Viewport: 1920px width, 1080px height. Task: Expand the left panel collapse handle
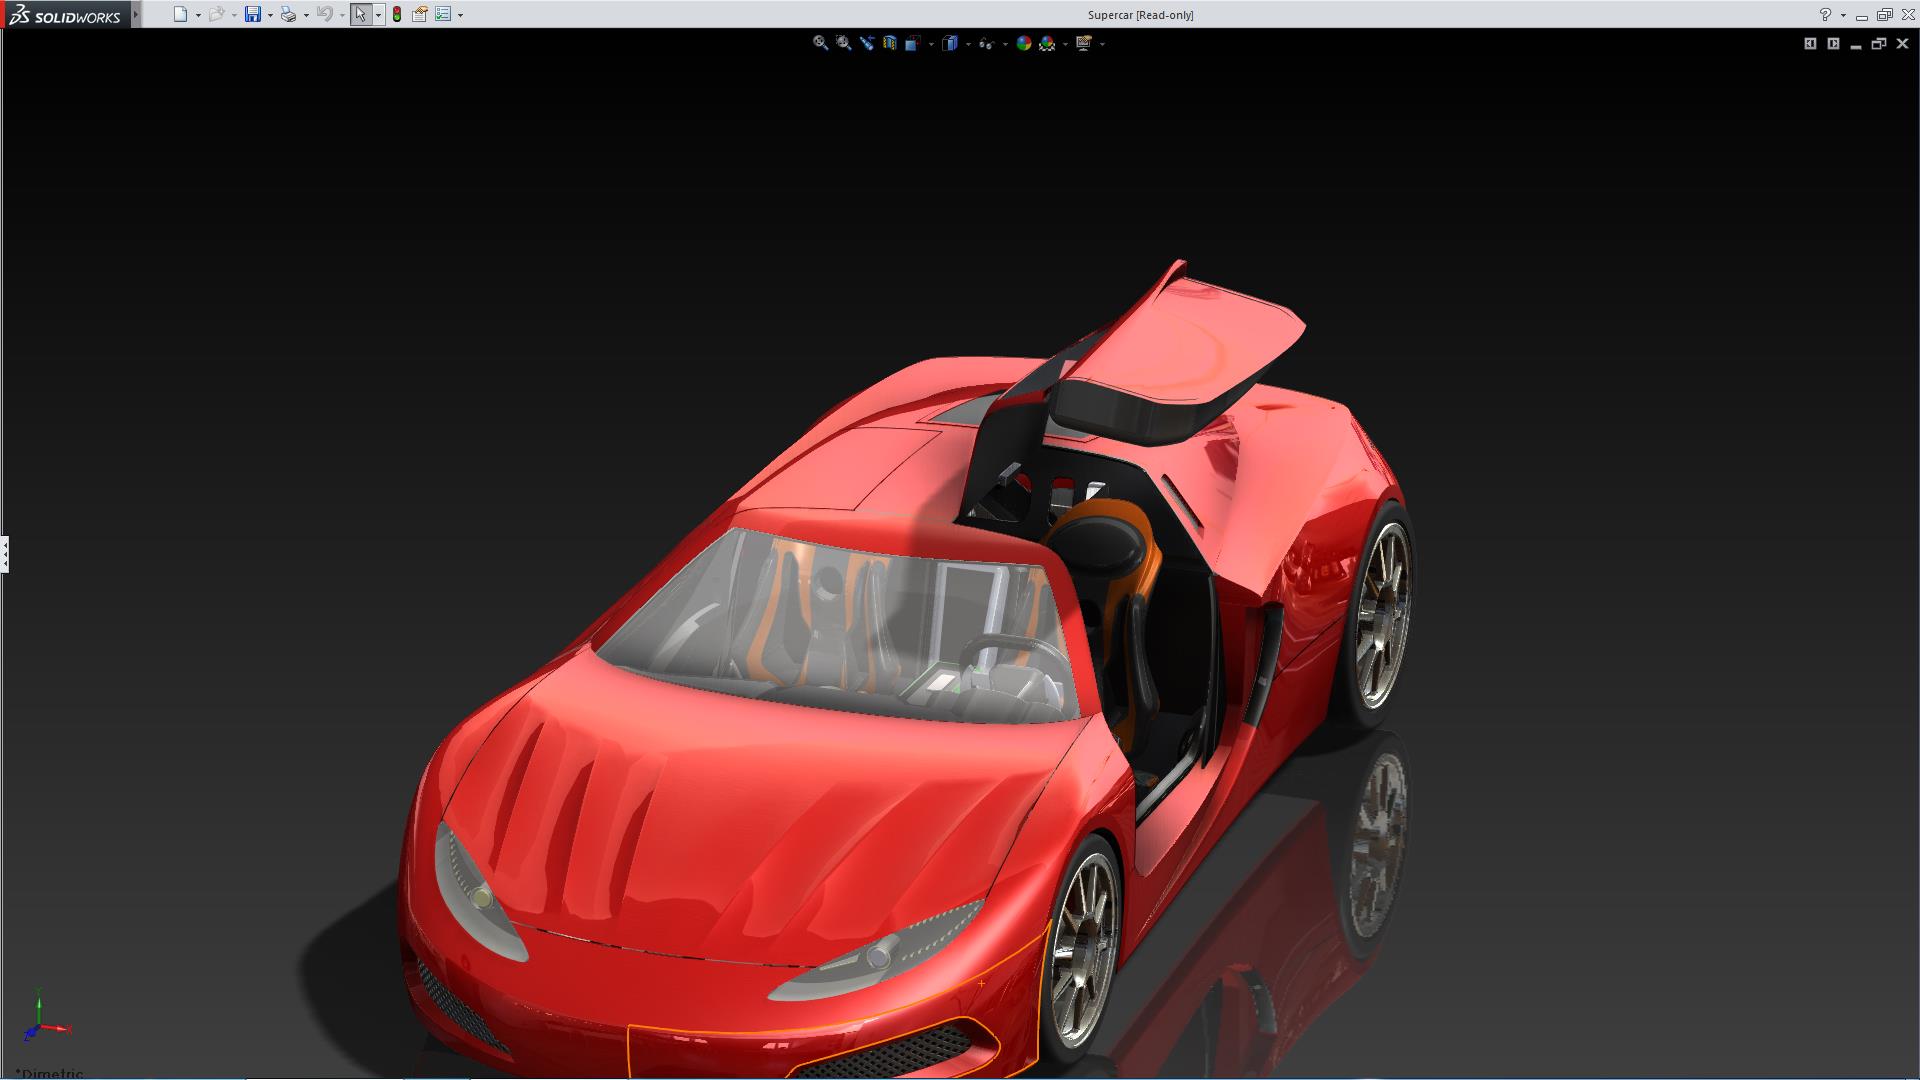[x=5, y=553]
